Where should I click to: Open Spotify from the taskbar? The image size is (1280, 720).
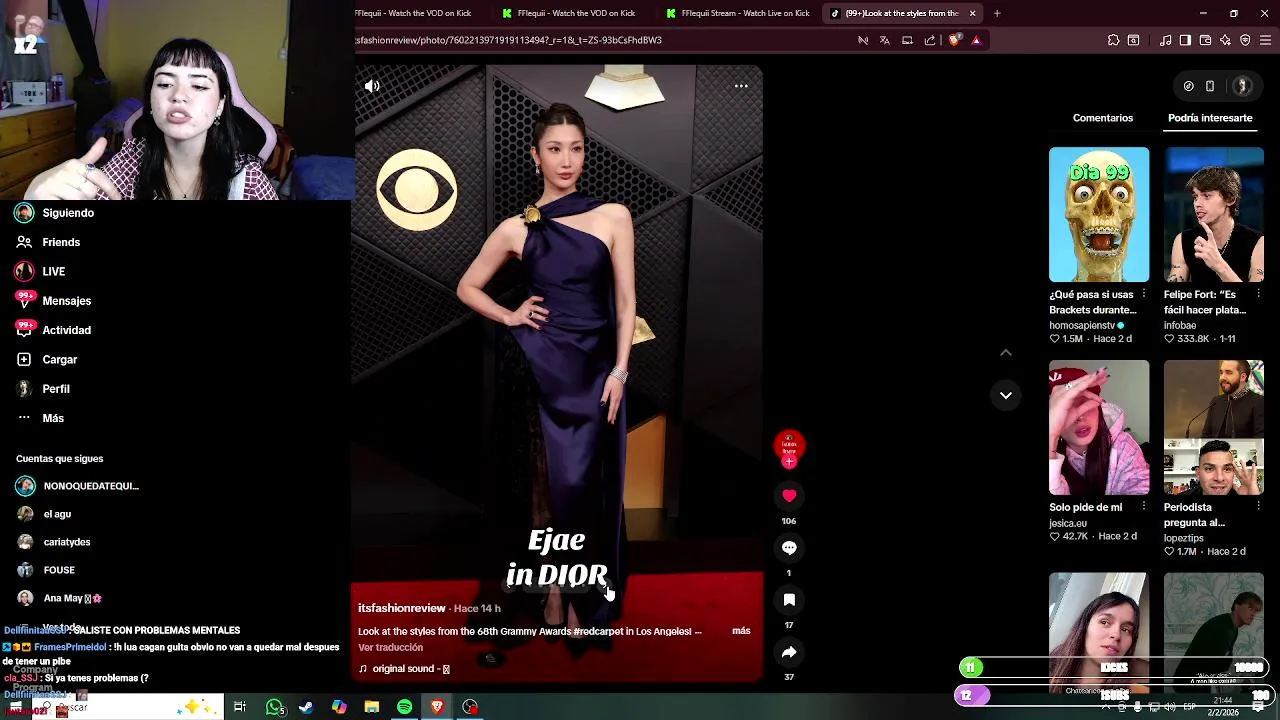pyautogui.click(x=404, y=707)
